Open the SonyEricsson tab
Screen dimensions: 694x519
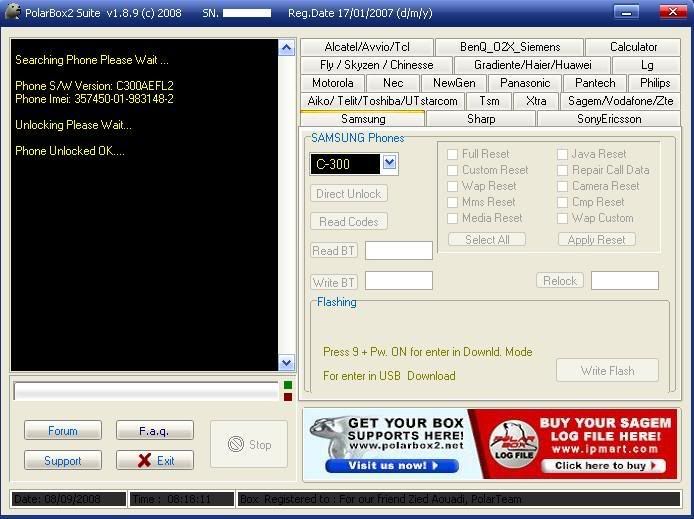click(609, 119)
